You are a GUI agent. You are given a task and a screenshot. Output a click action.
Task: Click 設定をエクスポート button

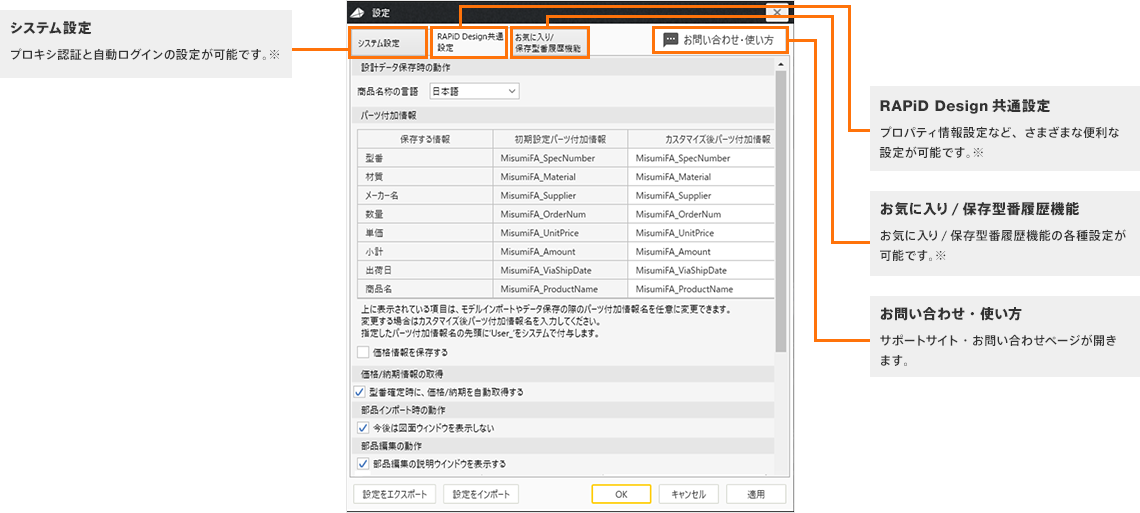click(394, 494)
